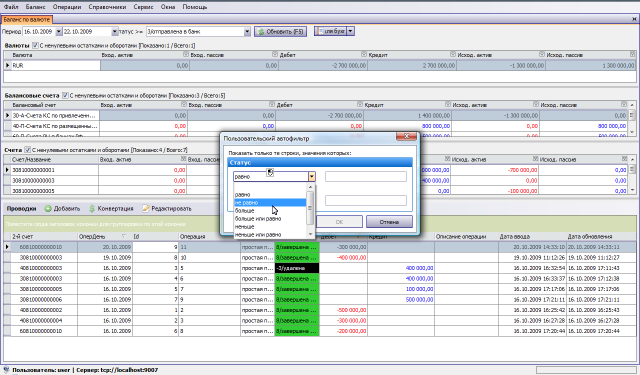
Task: Open the Сервис menu
Action: (143, 7)
